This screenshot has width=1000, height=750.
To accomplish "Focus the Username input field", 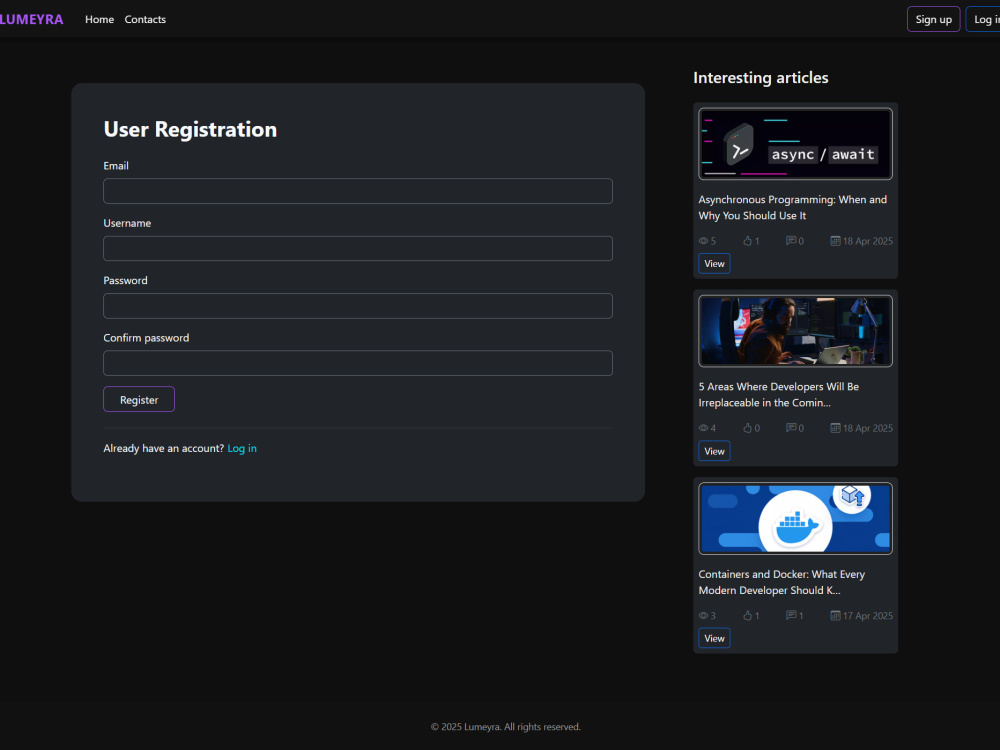I will point(358,248).
